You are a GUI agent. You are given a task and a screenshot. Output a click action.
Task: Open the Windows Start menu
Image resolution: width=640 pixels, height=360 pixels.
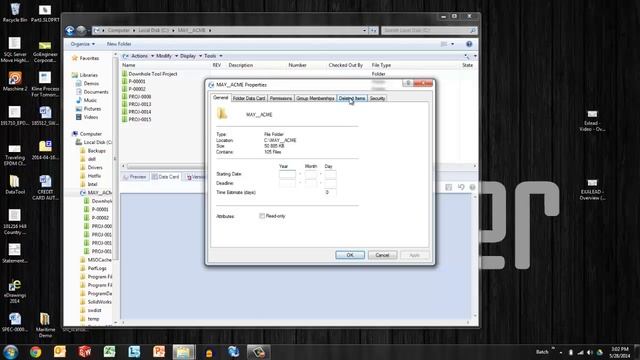pyautogui.click(x=10, y=351)
